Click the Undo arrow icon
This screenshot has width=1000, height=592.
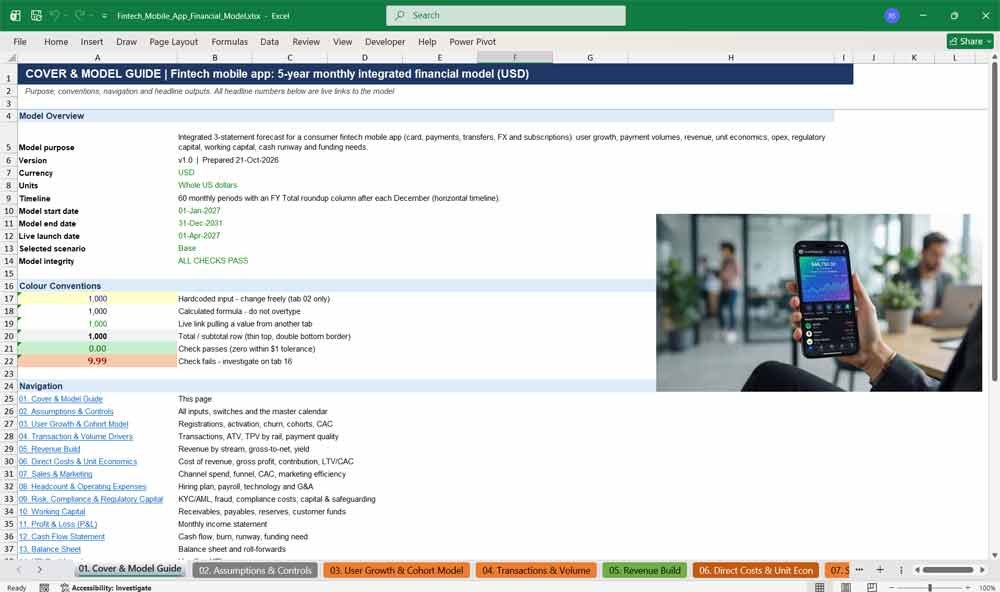(x=56, y=15)
